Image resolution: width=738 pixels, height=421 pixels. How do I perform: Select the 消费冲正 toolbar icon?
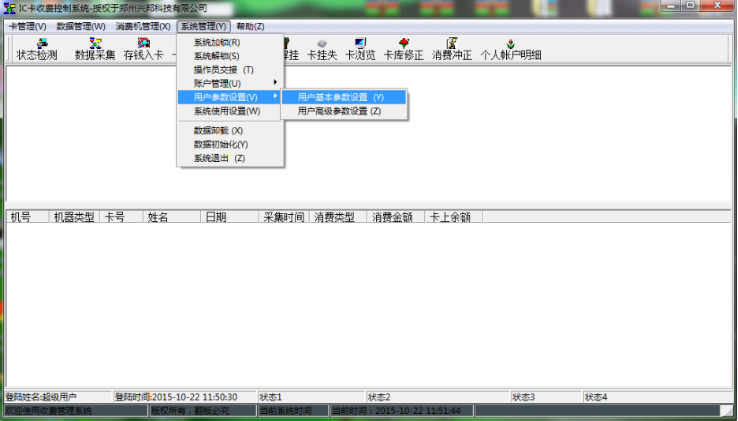click(451, 49)
